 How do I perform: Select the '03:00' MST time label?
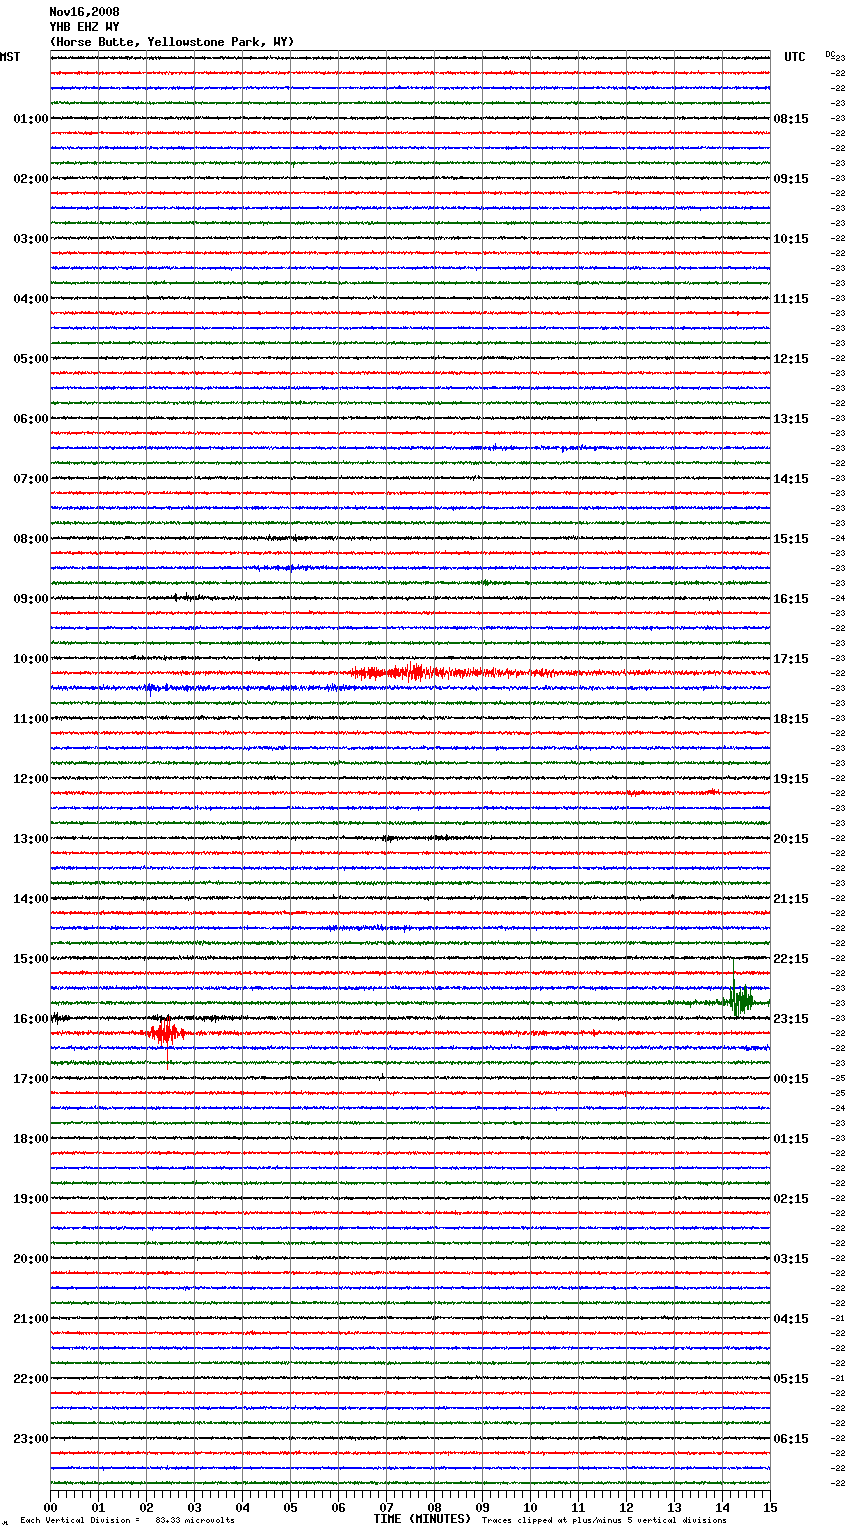[31, 239]
